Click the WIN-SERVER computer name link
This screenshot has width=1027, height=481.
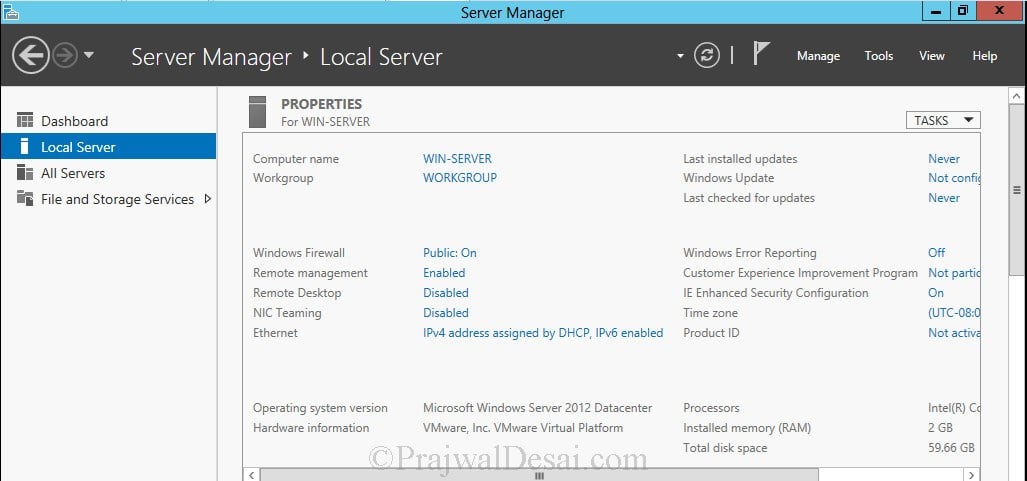pyautogui.click(x=457, y=159)
